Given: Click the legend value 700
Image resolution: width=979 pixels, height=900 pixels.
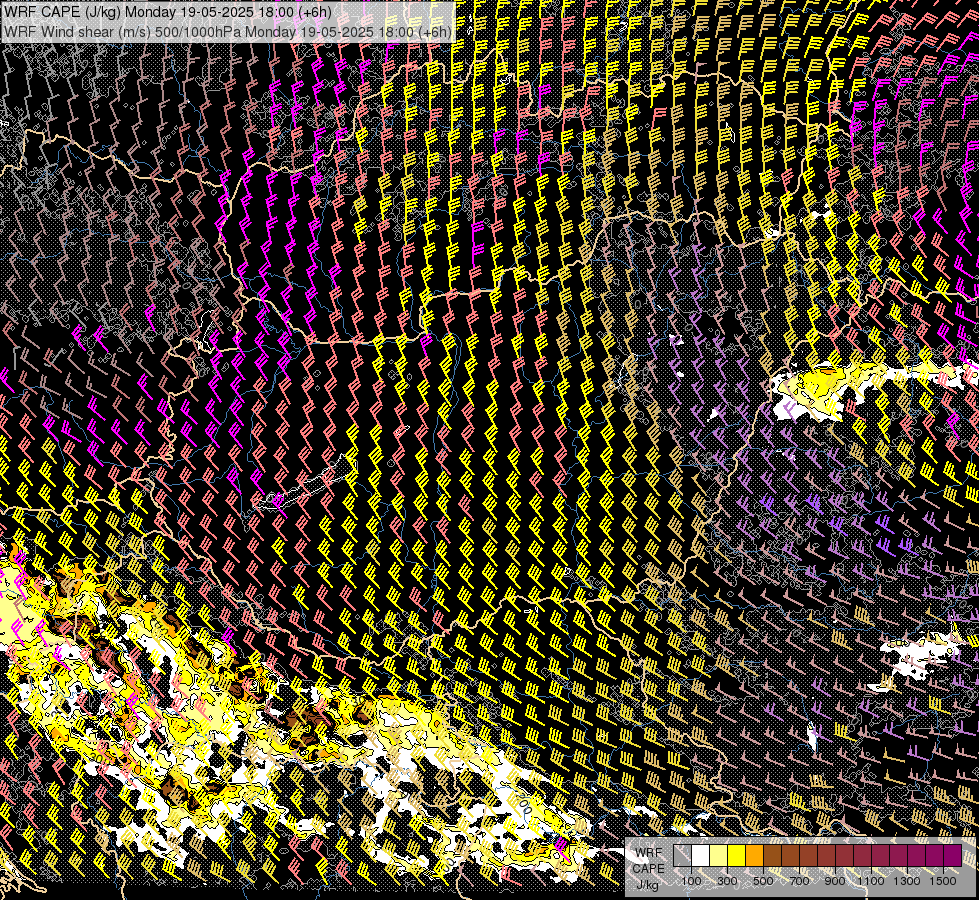Looking at the screenshot, I should click(x=799, y=881).
